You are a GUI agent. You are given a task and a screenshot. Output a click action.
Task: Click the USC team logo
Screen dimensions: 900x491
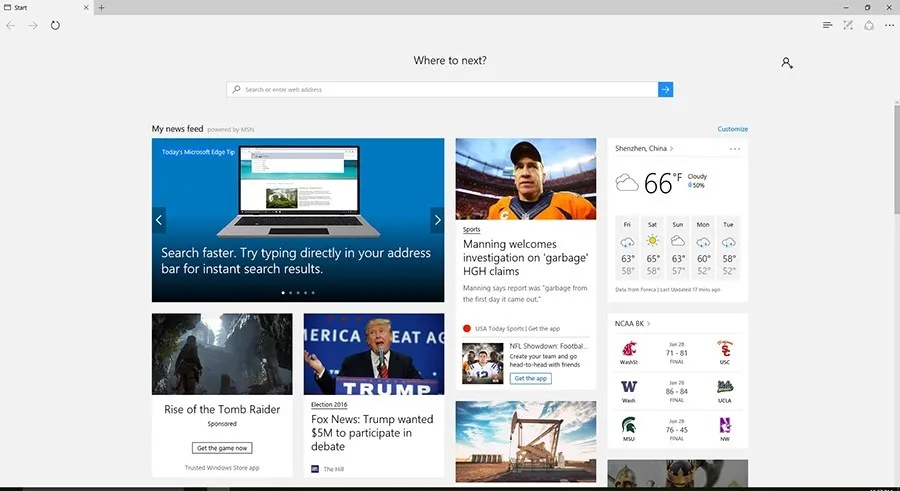[x=725, y=349]
